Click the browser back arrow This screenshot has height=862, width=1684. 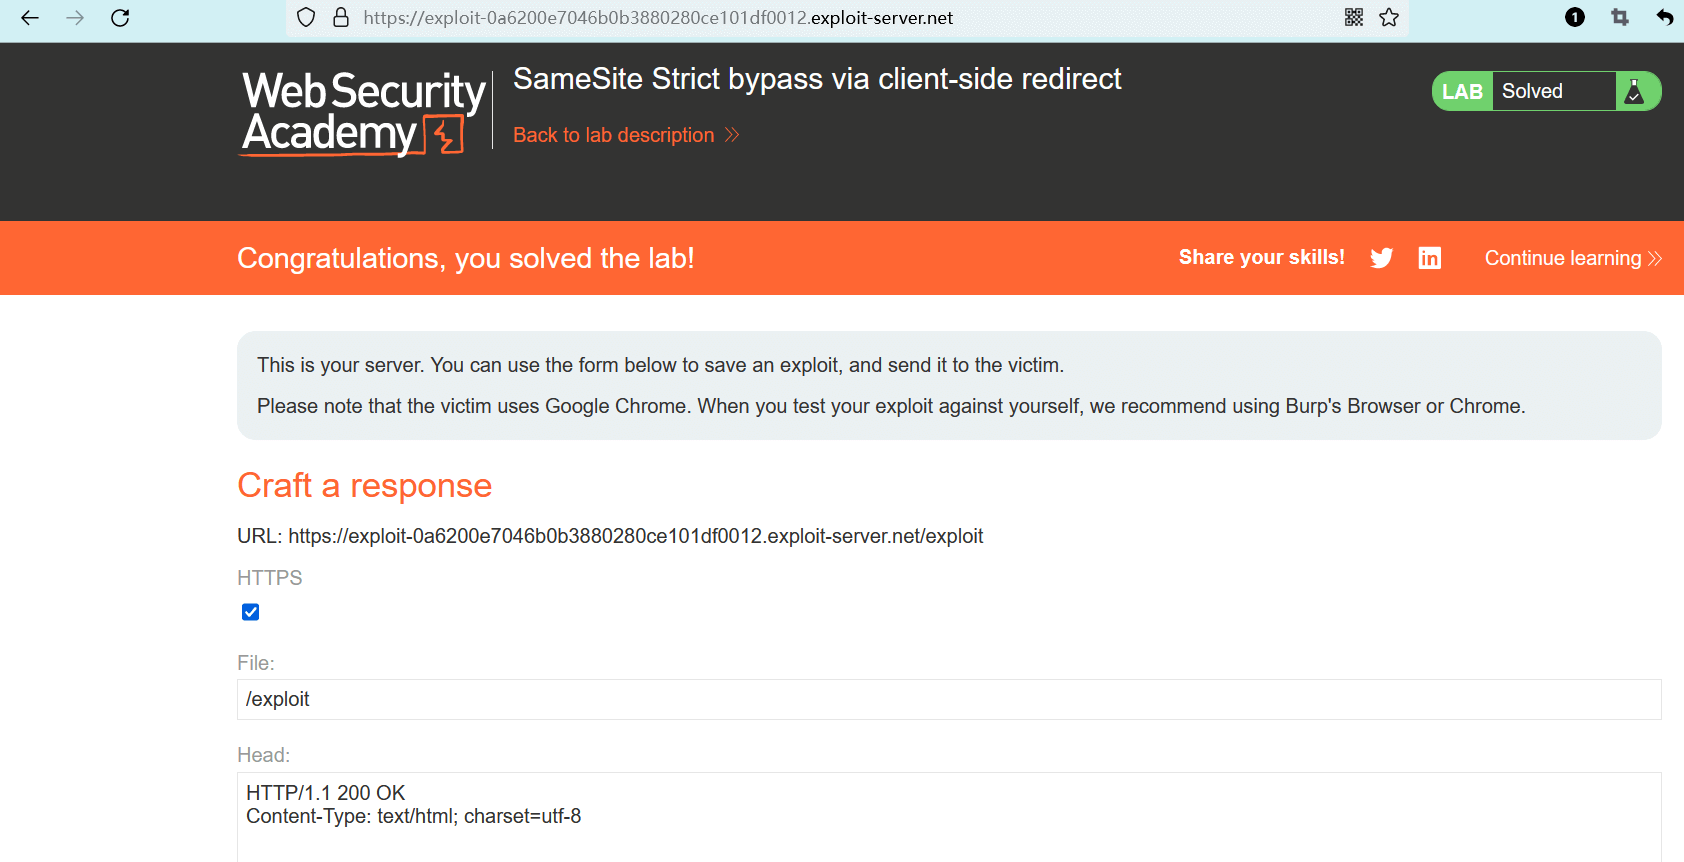coord(30,18)
